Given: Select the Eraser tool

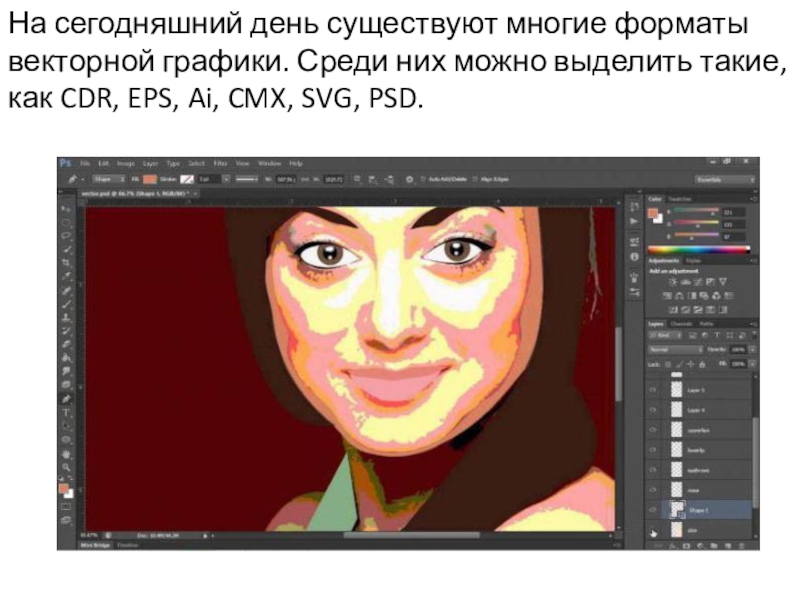Looking at the screenshot, I should (66, 344).
